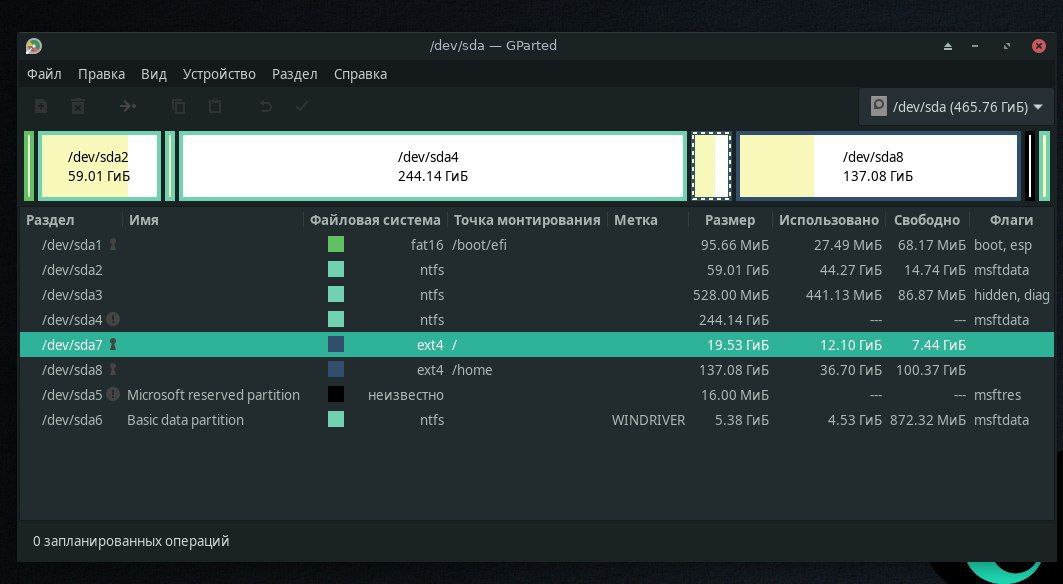Image resolution: width=1063 pixels, height=584 pixels.
Task: Select the dashed highlighted partition block in disk map
Action: [711, 166]
